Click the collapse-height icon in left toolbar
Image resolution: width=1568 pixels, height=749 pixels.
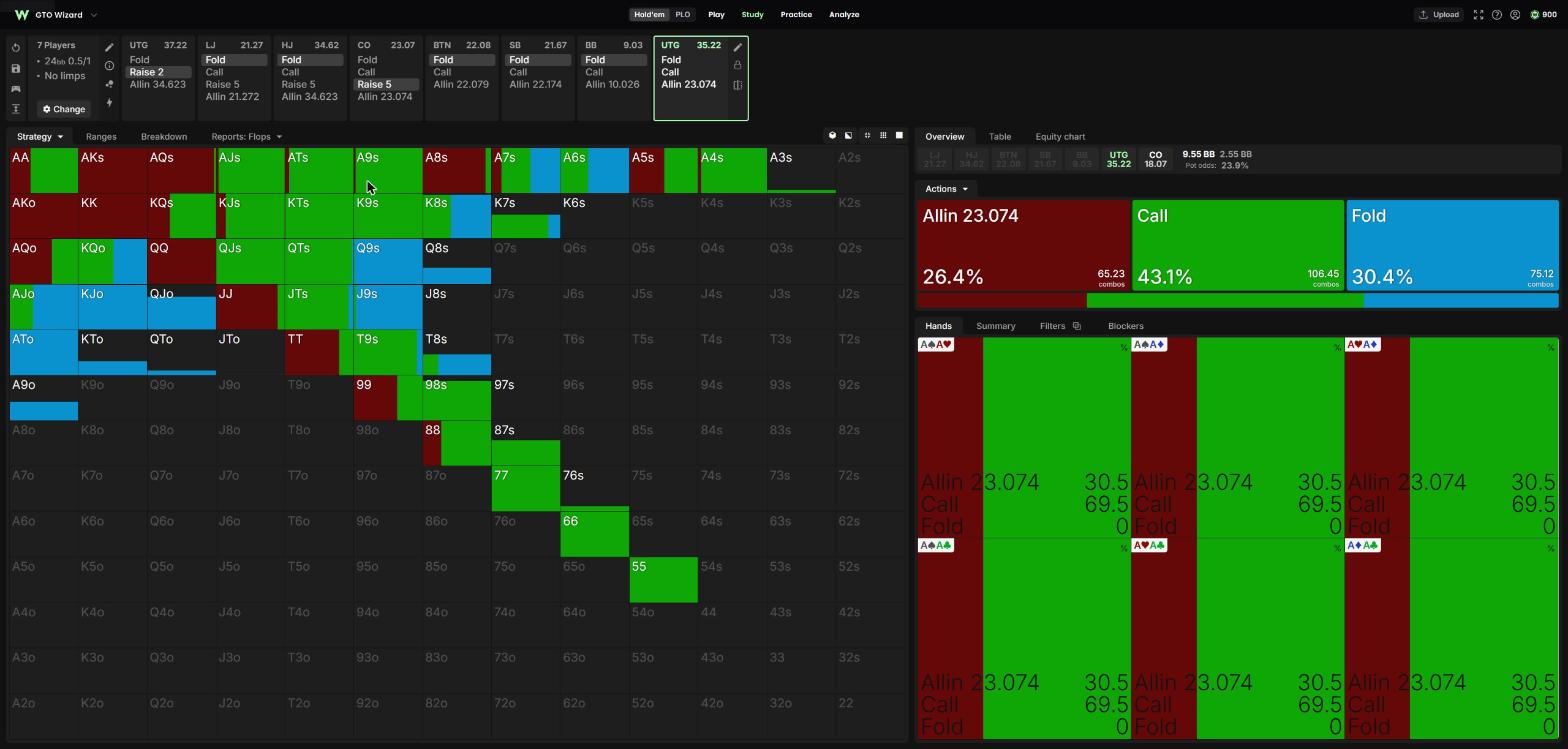16,109
